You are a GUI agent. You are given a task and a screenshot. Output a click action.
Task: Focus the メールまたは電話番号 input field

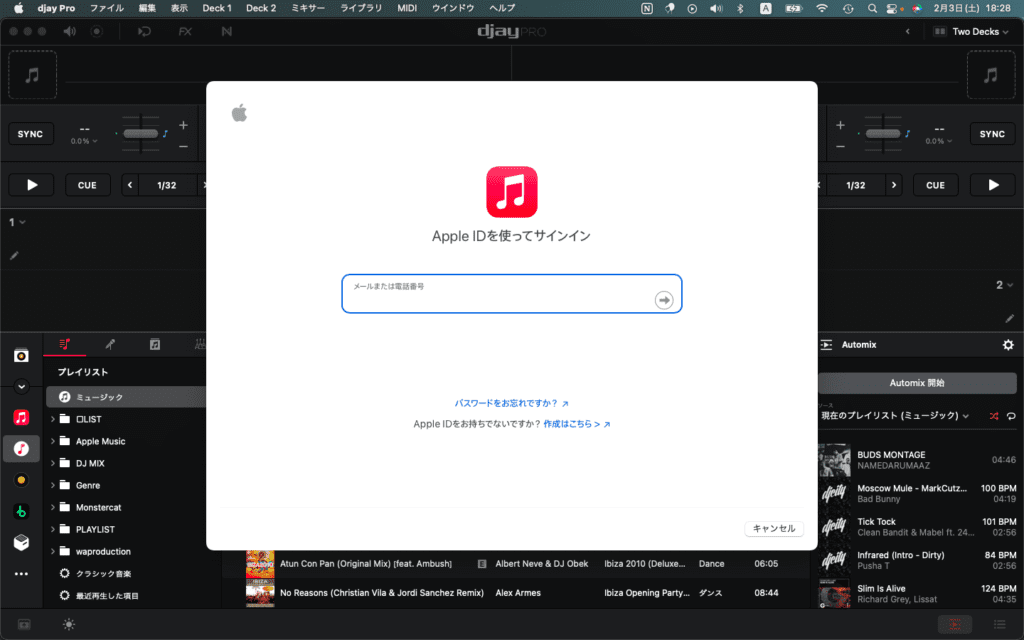(x=511, y=294)
